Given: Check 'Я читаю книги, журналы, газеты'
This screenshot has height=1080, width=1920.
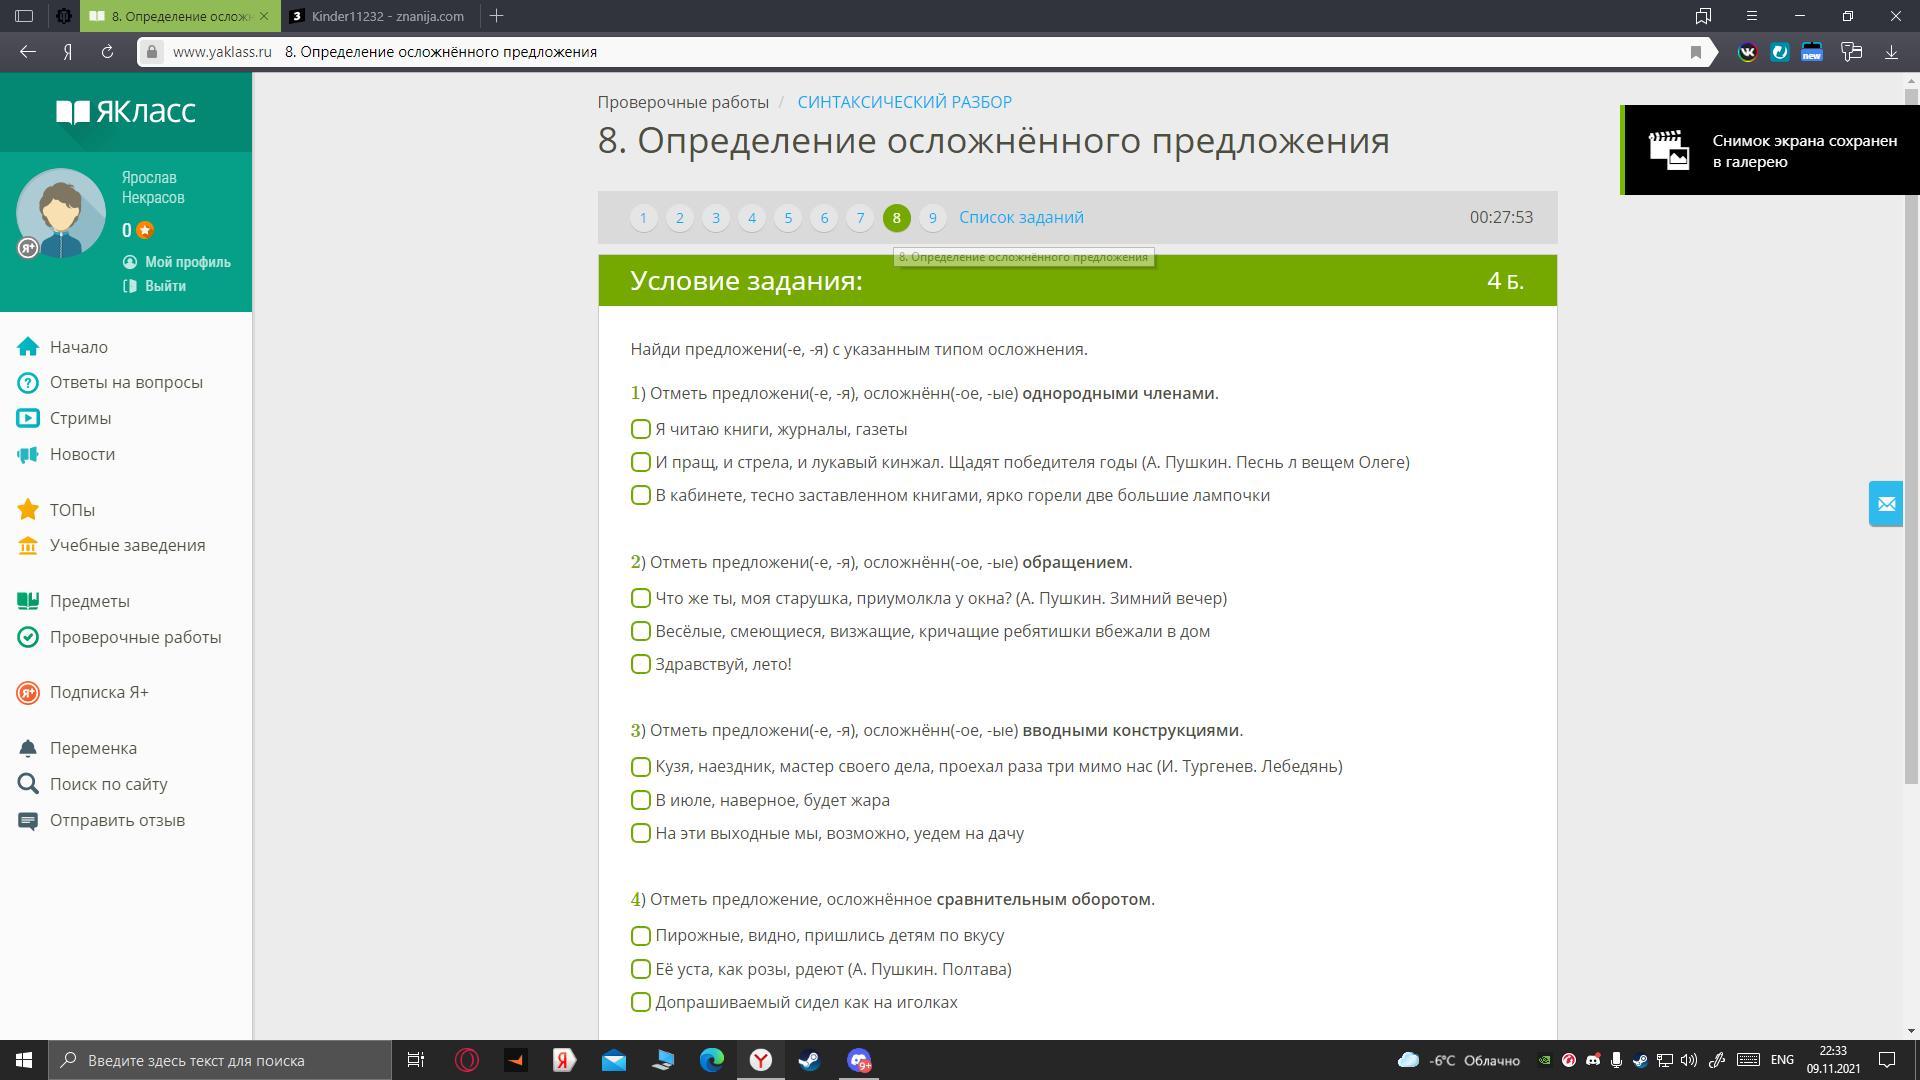Looking at the screenshot, I should click(x=641, y=429).
